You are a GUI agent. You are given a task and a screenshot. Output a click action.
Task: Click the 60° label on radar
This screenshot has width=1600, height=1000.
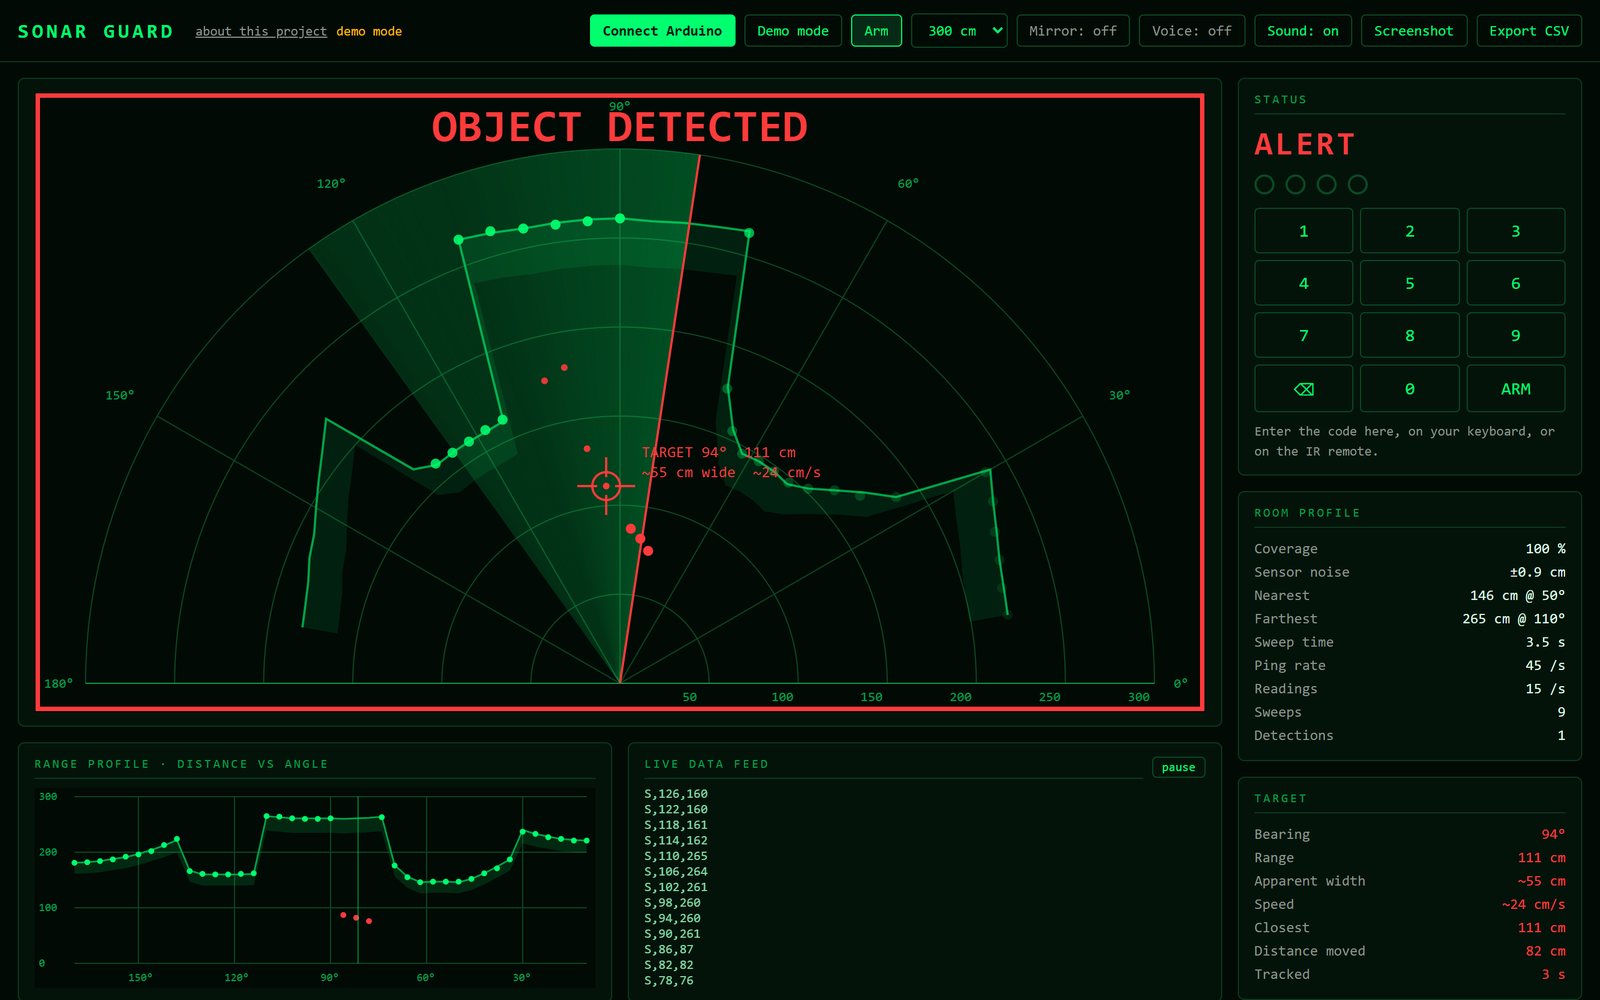tap(908, 184)
